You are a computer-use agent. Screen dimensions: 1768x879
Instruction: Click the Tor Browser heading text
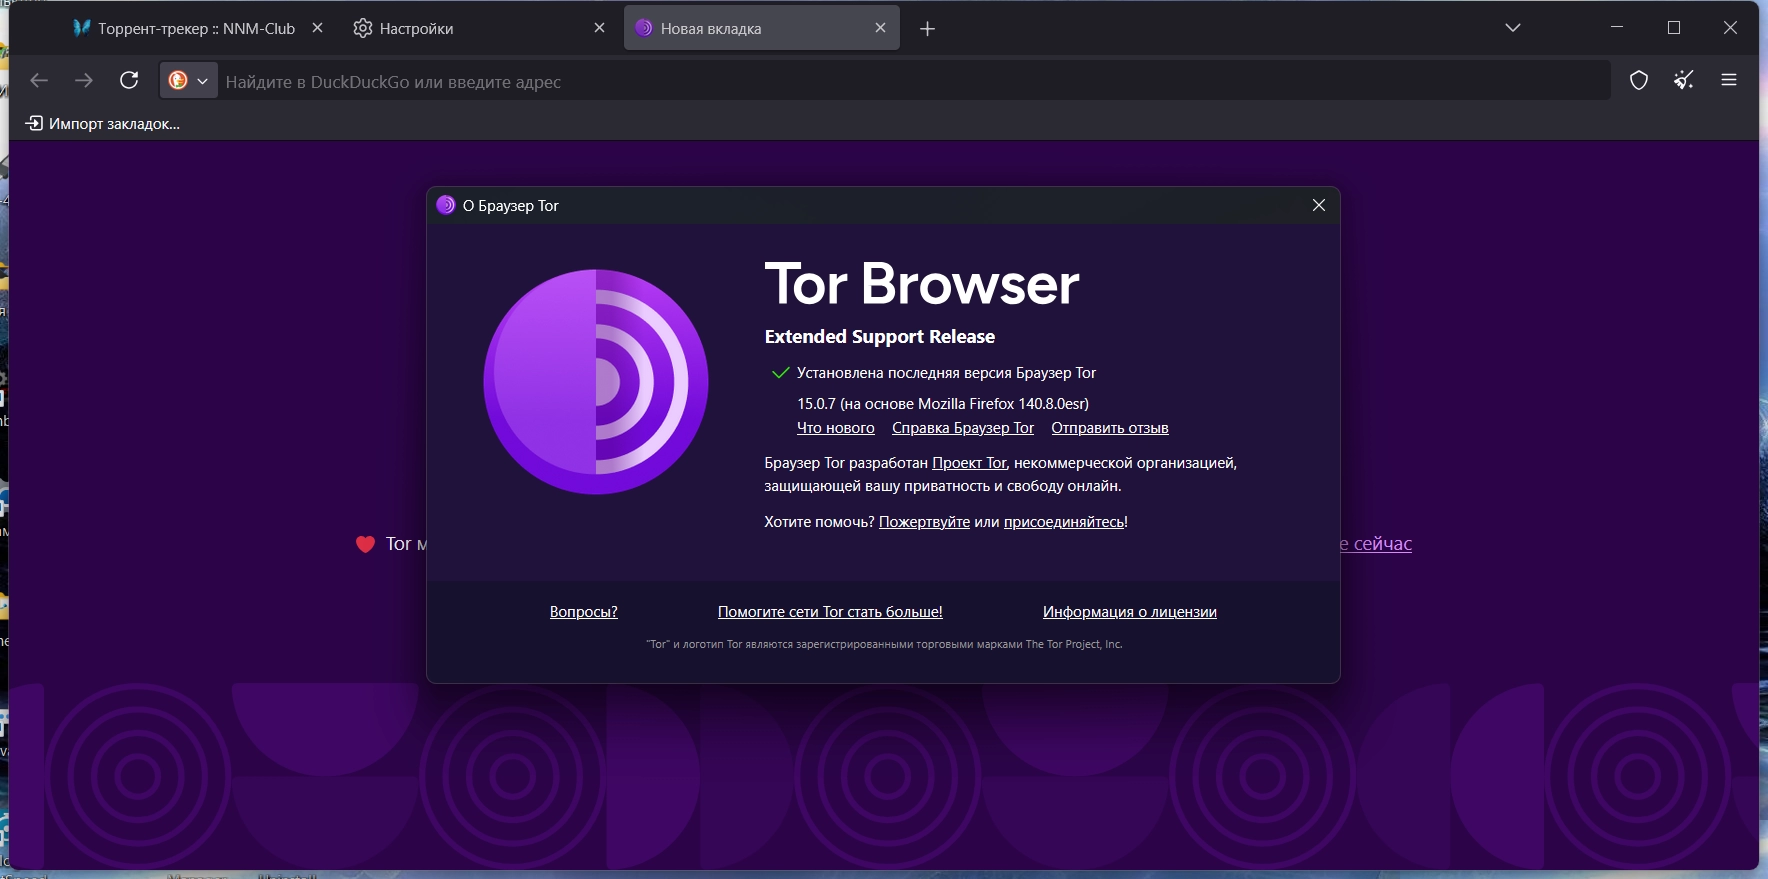click(922, 284)
